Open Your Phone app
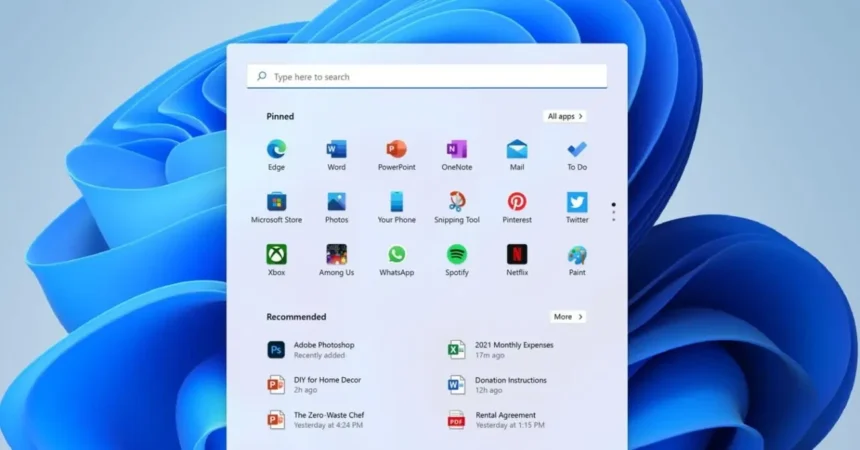 (397, 207)
